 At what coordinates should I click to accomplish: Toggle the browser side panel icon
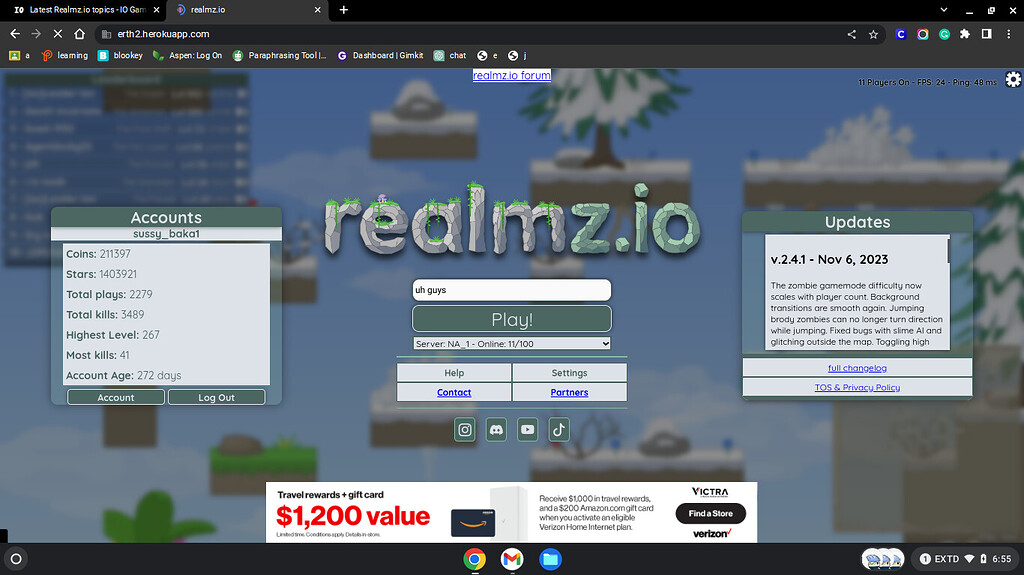tap(987, 34)
